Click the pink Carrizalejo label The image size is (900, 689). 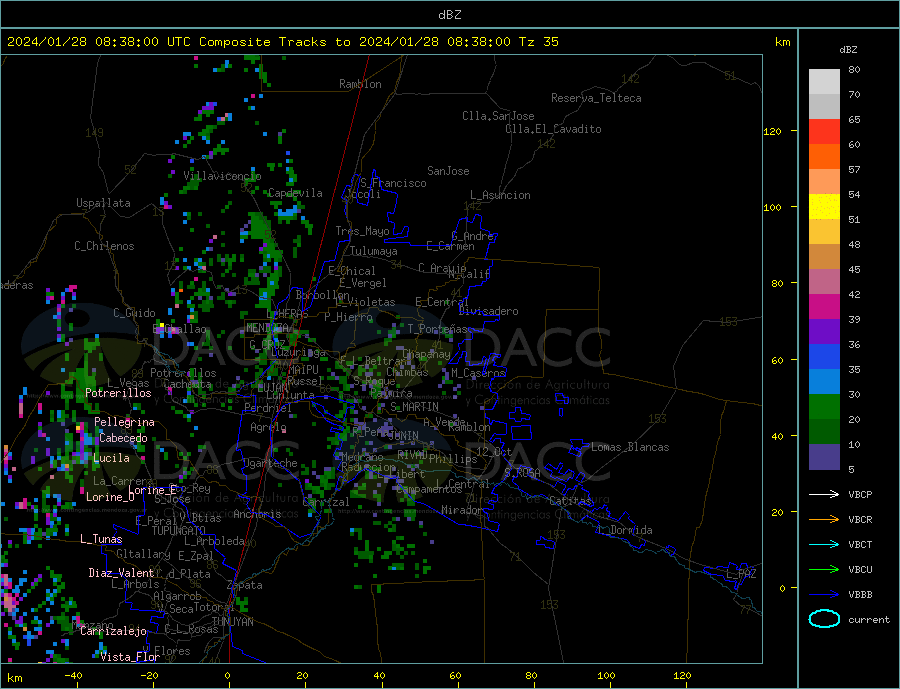coord(114,631)
